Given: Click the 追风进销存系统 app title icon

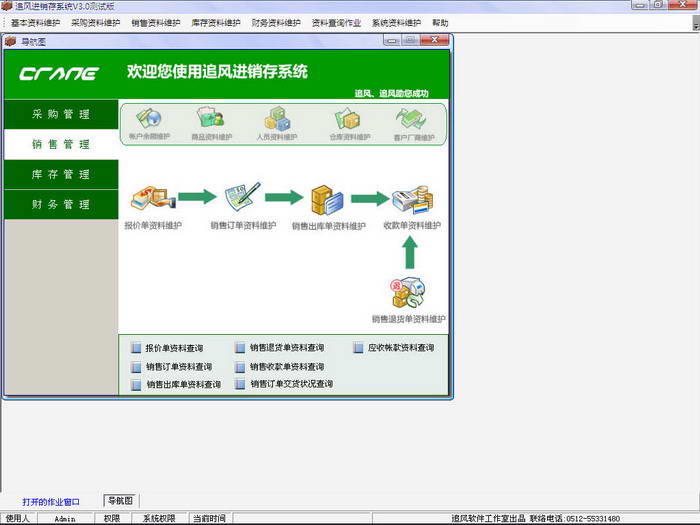Looking at the screenshot, I should (x=7, y=6).
